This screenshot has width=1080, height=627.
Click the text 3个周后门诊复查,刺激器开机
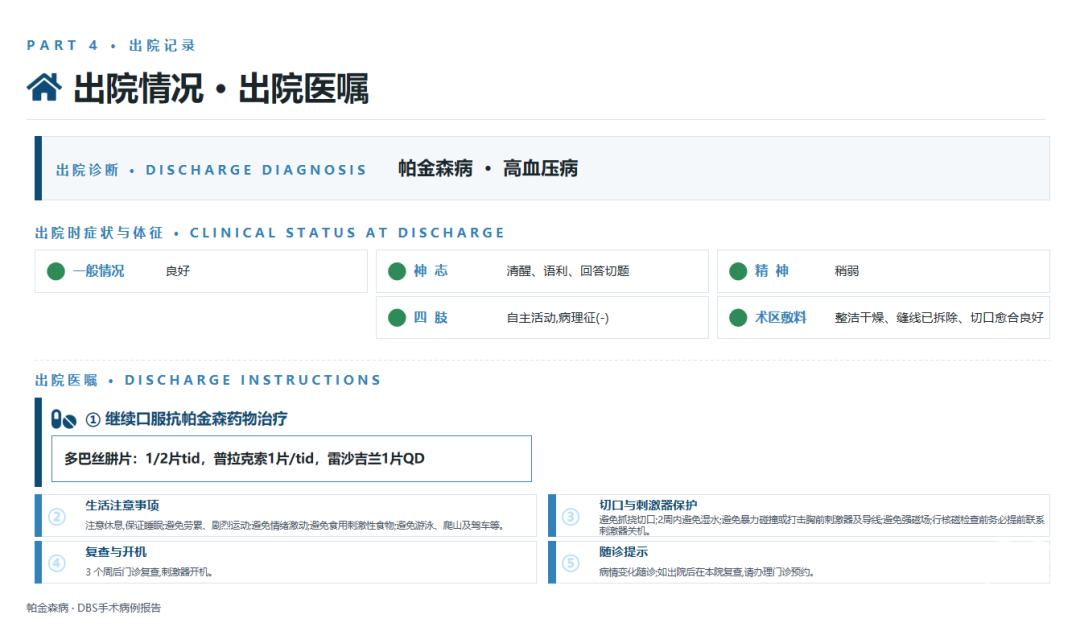pos(149,572)
